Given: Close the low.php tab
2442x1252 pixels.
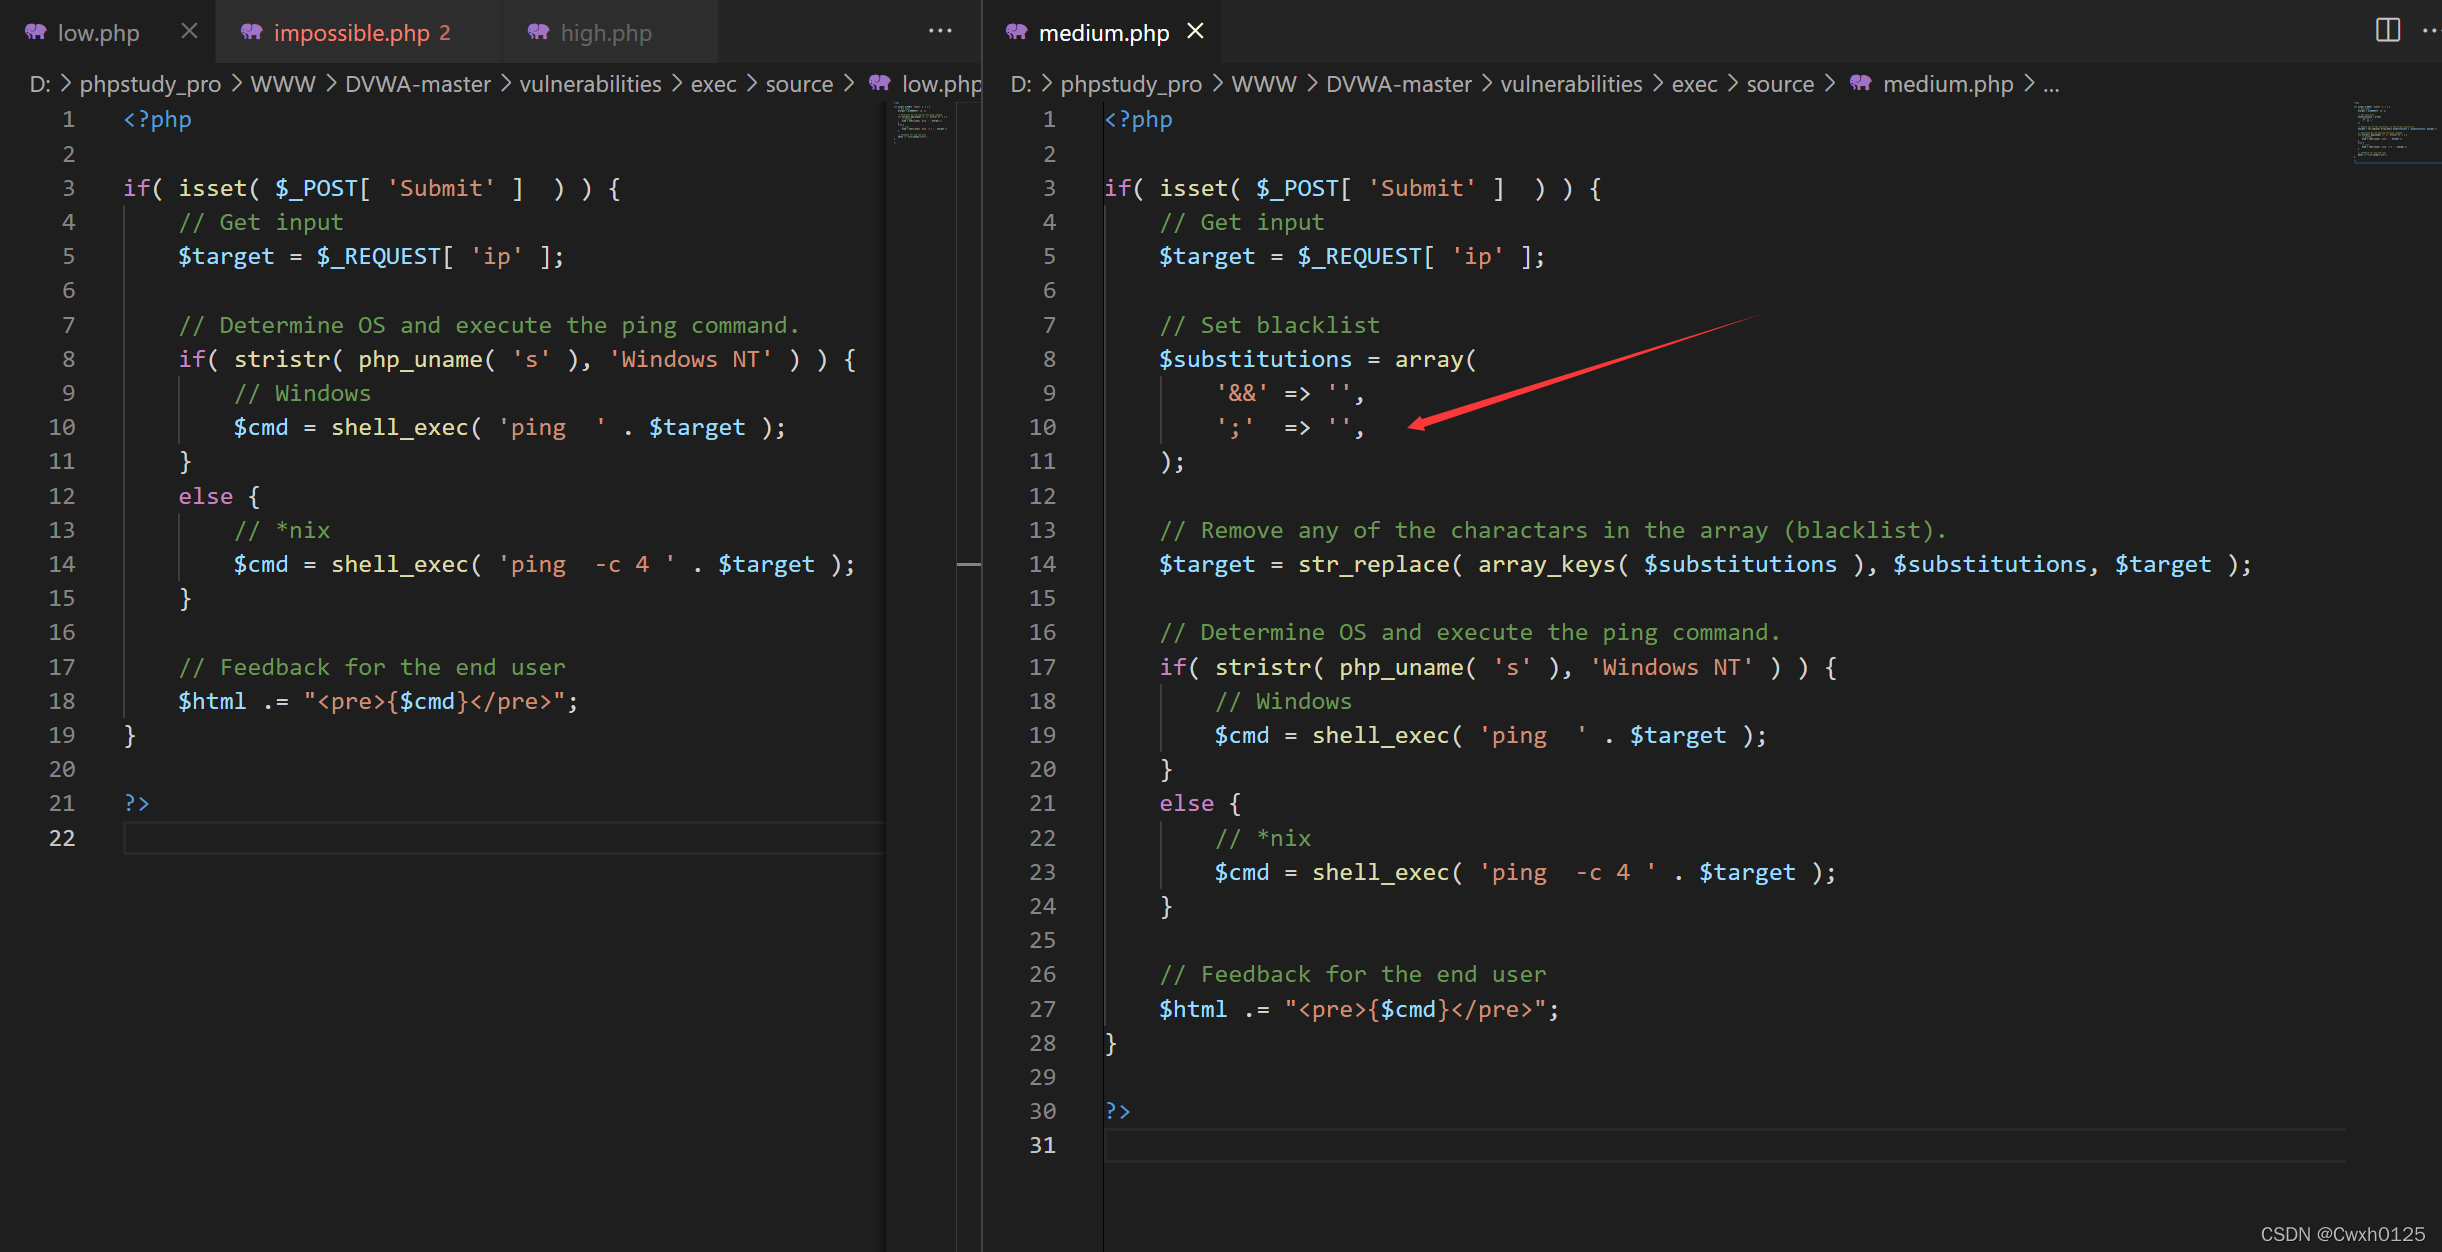Looking at the screenshot, I should (189, 32).
